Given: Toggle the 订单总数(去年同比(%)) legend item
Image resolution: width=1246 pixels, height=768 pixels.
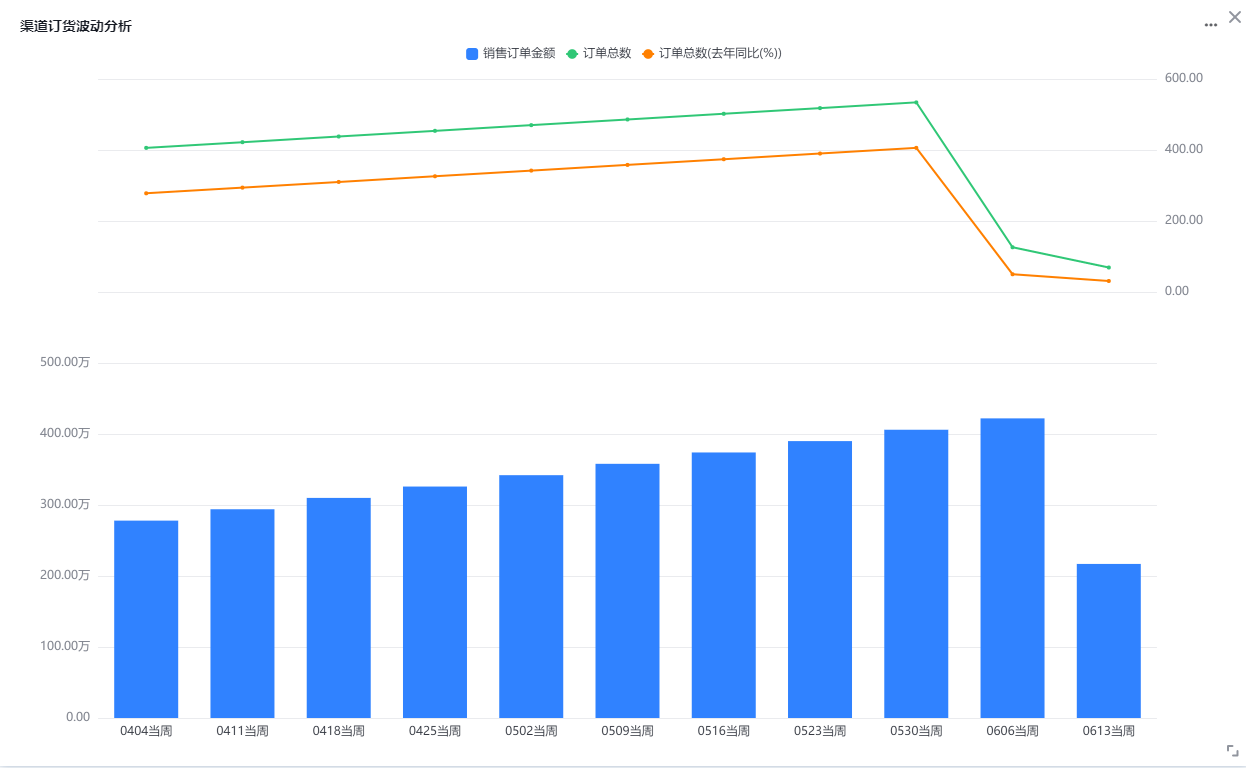Looking at the screenshot, I should pyautogui.click(x=711, y=54).
